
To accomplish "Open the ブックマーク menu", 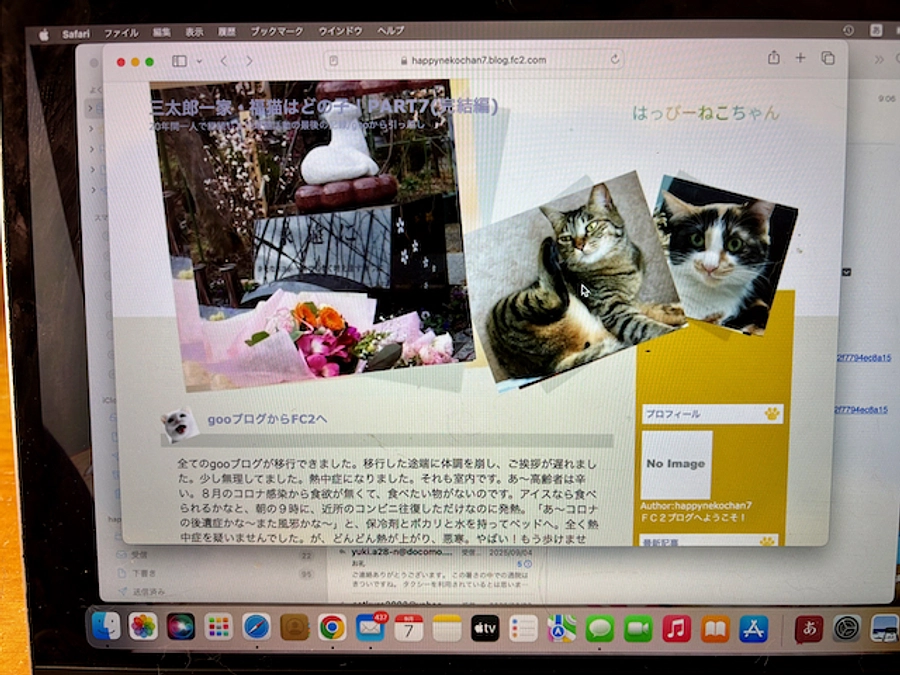I will 277,32.
